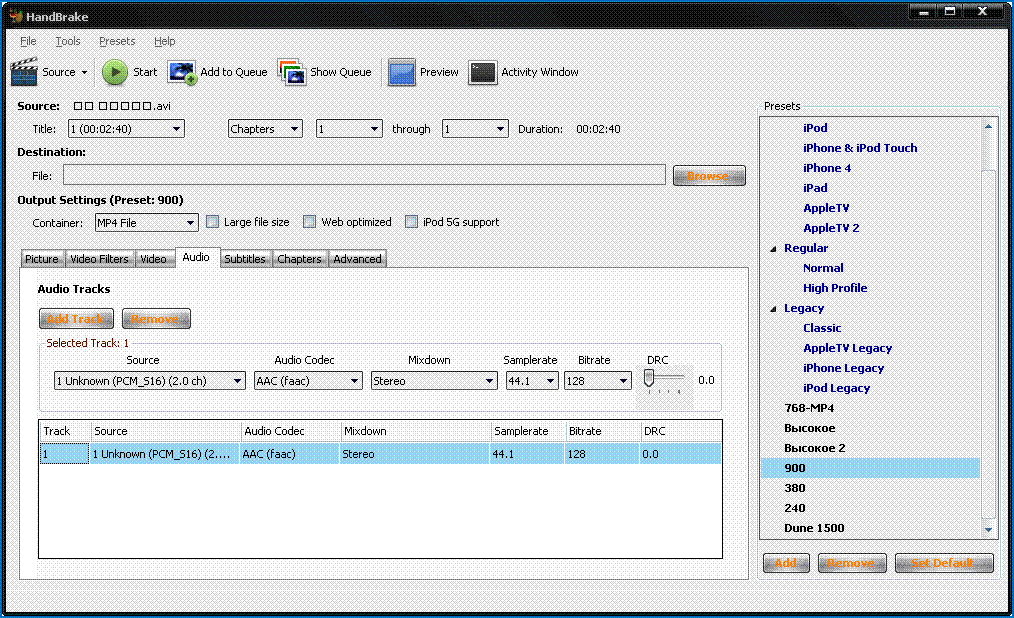This screenshot has width=1014, height=618.
Task: Open the end chapter dropdown after 'through'
Action: (475, 129)
